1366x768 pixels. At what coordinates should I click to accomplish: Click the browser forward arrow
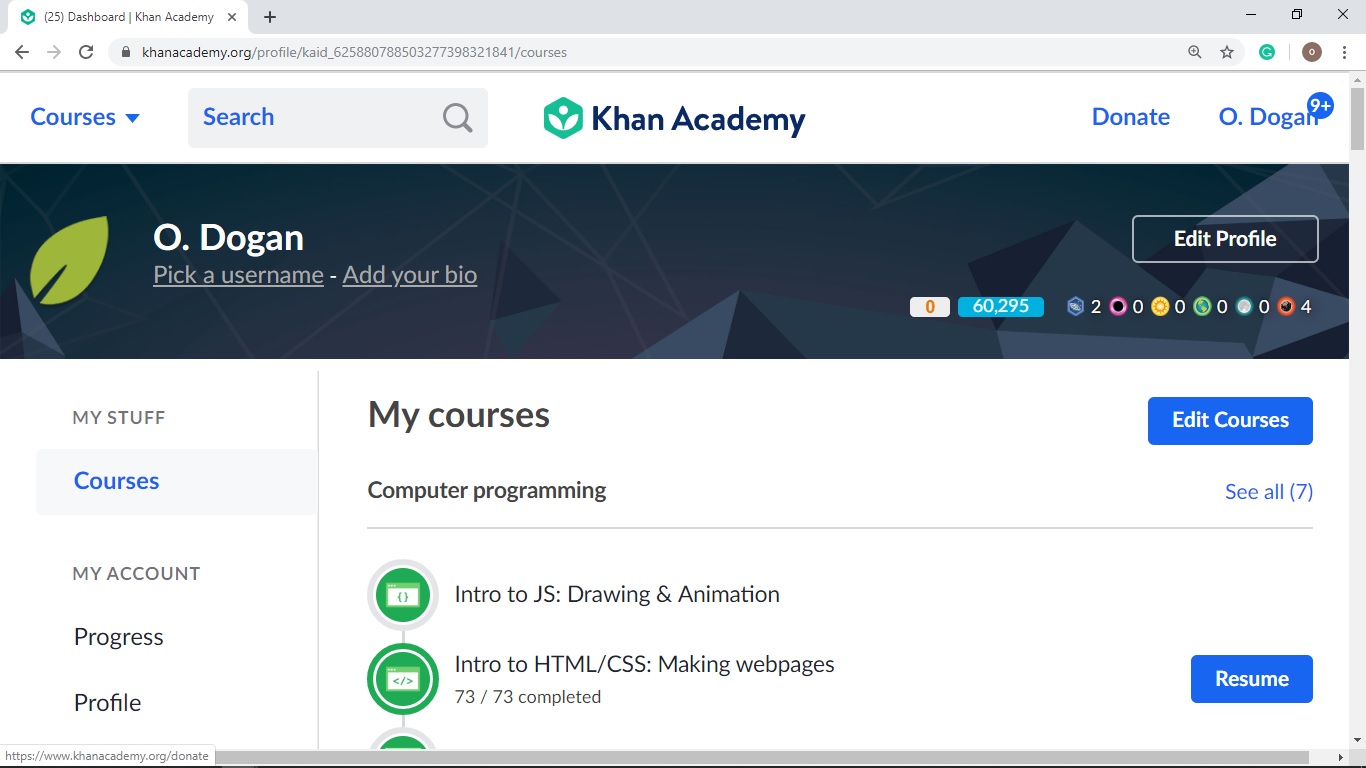(54, 52)
